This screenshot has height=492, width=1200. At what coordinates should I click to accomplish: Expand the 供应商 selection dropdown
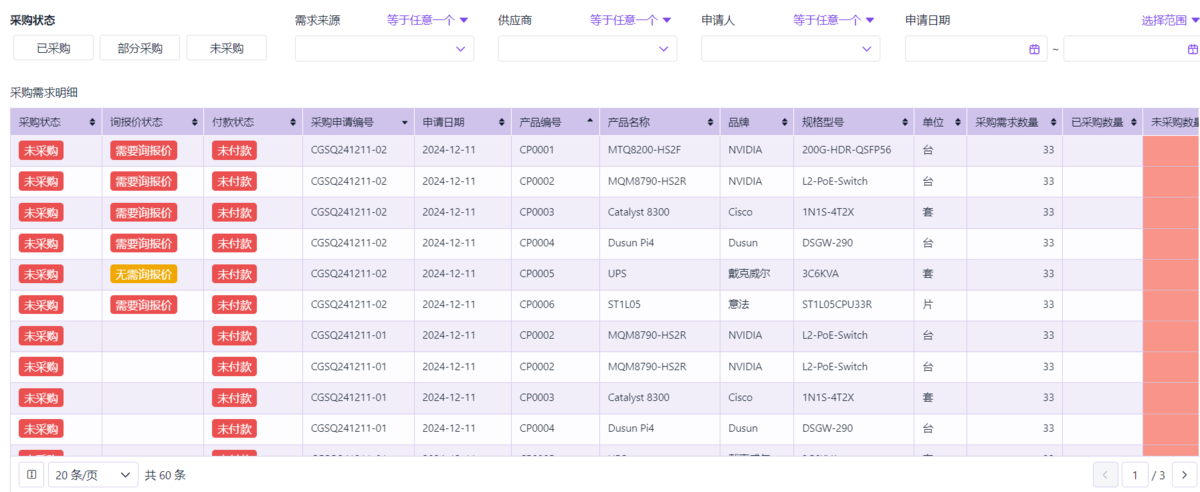(x=587, y=49)
